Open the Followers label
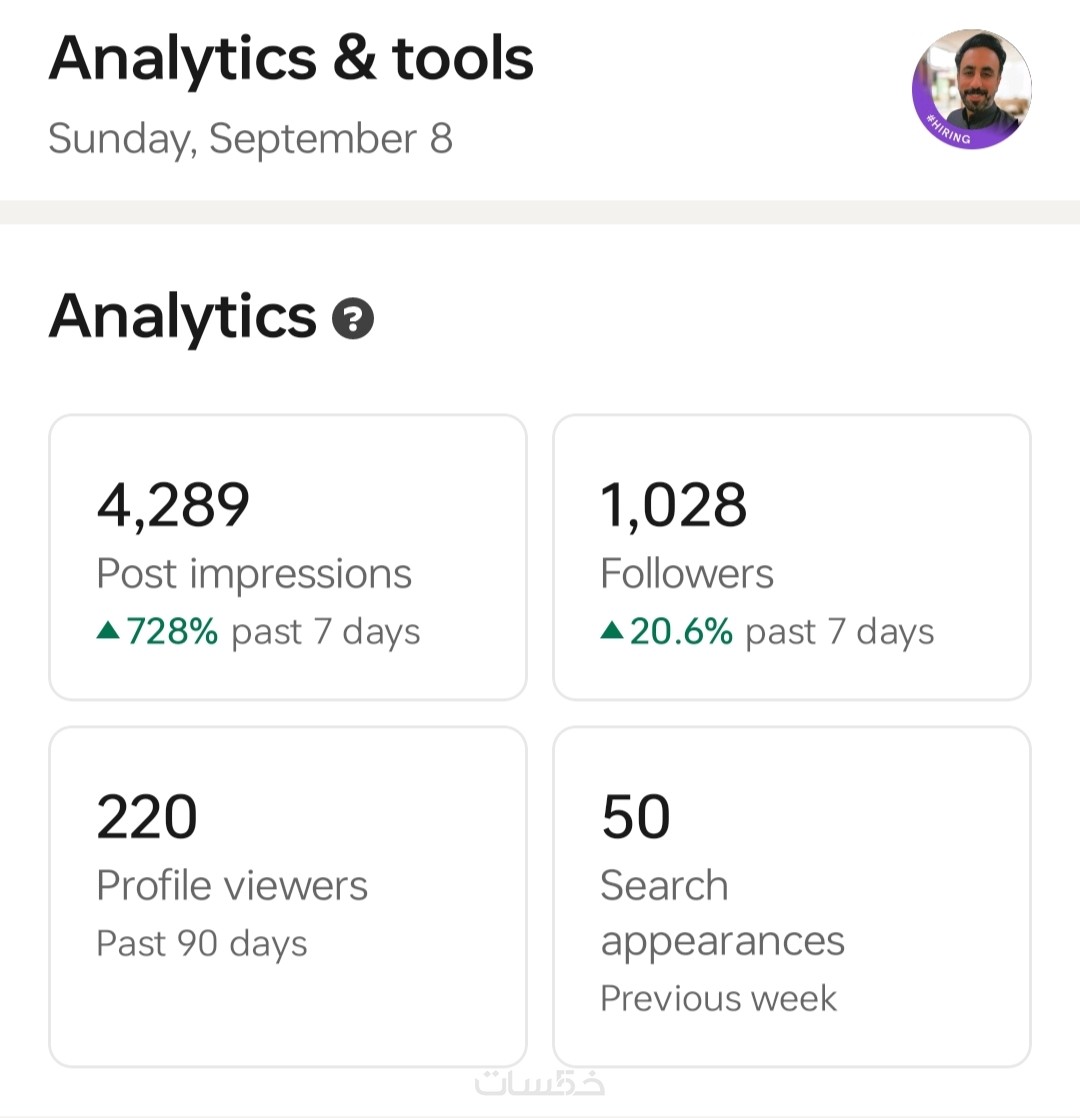 (687, 574)
